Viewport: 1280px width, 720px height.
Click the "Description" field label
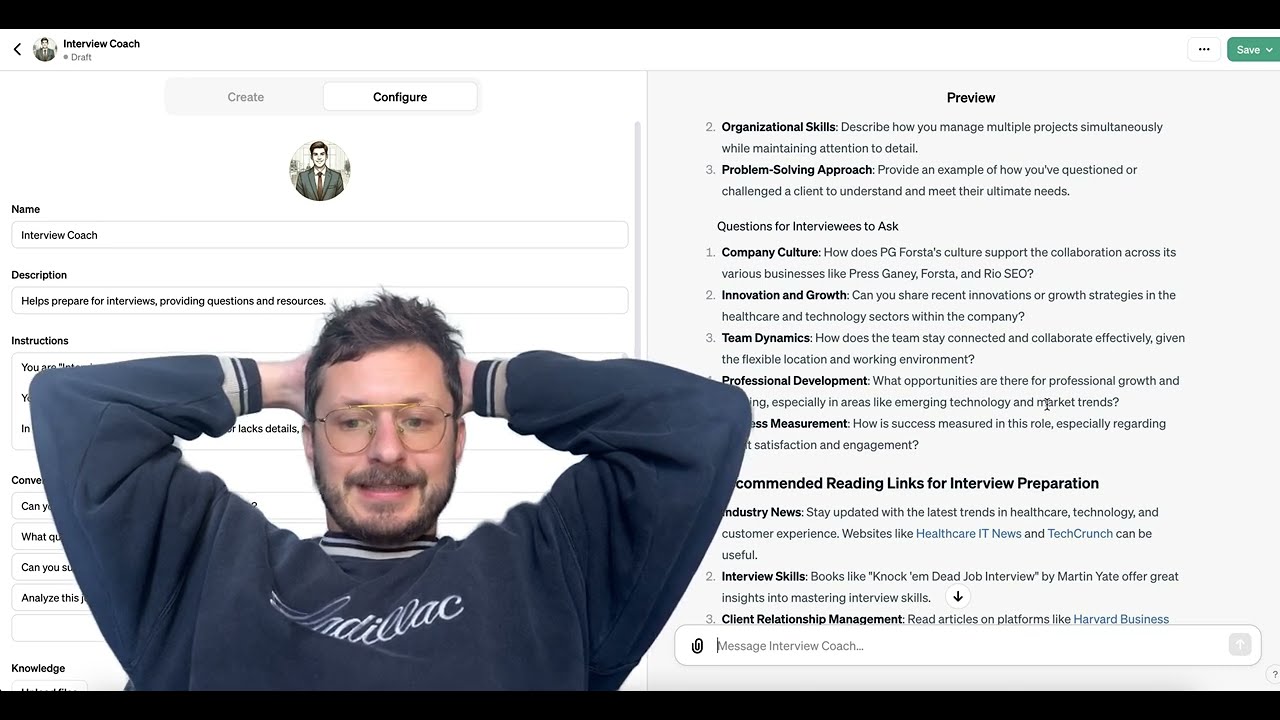coord(39,275)
